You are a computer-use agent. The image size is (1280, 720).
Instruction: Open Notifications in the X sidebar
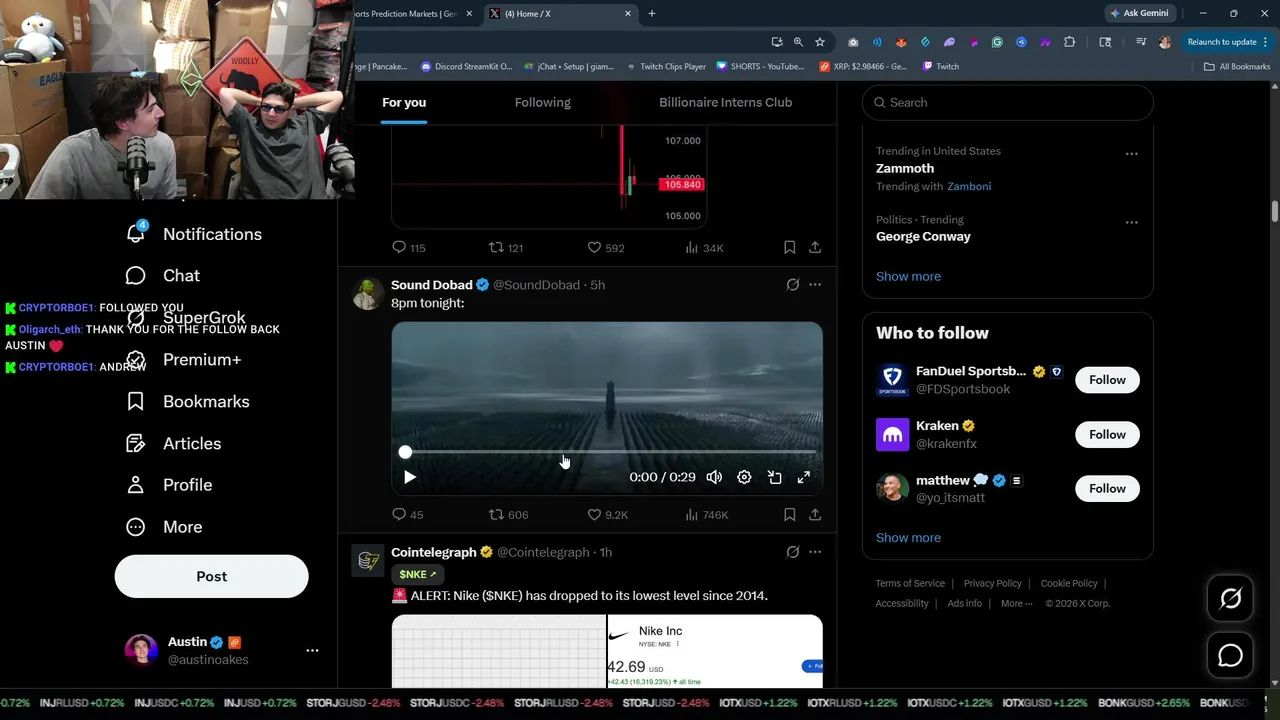(193, 234)
